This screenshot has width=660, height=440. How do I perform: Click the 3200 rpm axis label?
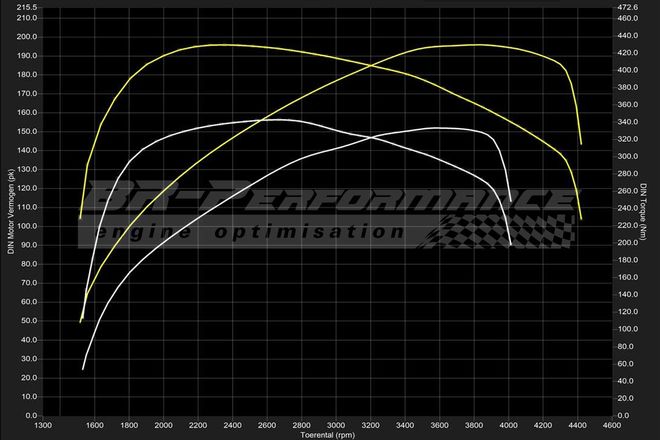[370, 426]
